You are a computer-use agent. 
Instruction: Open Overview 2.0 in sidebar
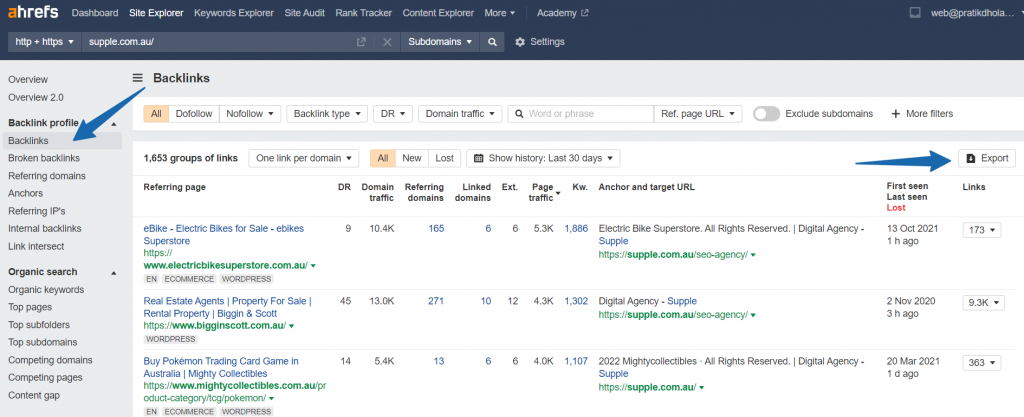(x=36, y=97)
